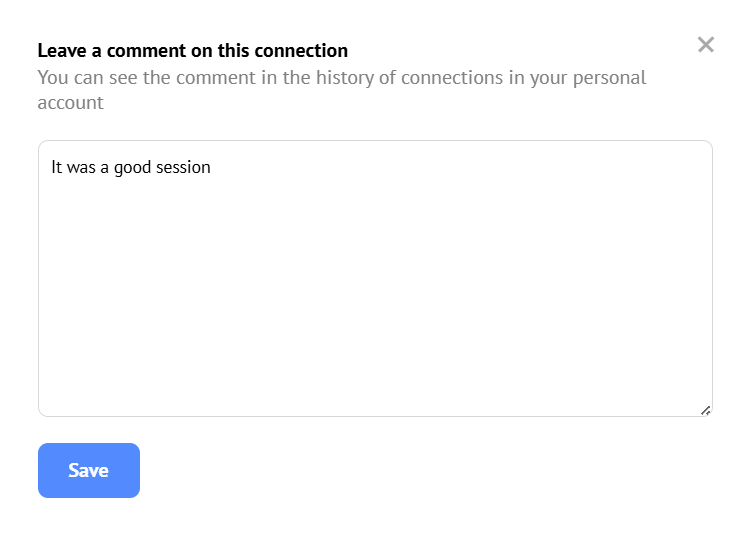Click the 'It was a good session' text
750x536 pixels.
[131, 167]
